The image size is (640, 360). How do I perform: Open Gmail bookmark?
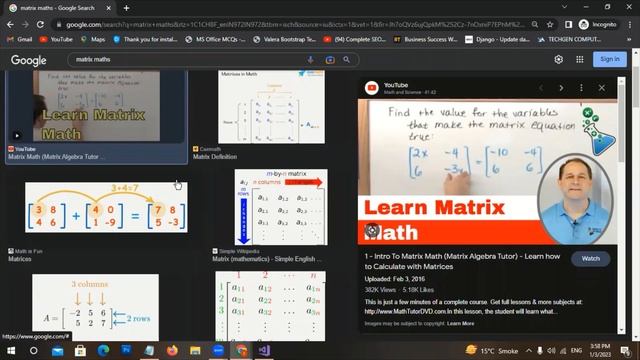pyautogui.click(x=20, y=40)
